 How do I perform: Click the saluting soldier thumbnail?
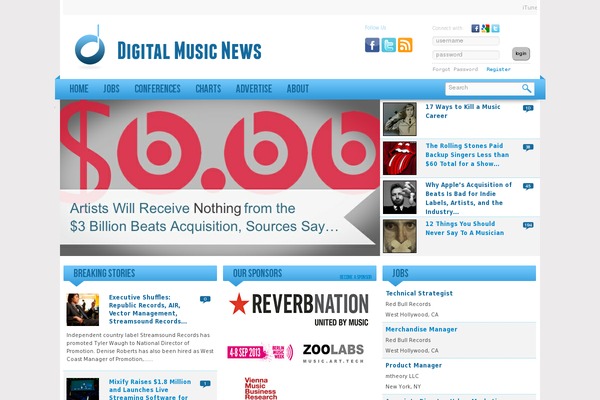pos(399,119)
